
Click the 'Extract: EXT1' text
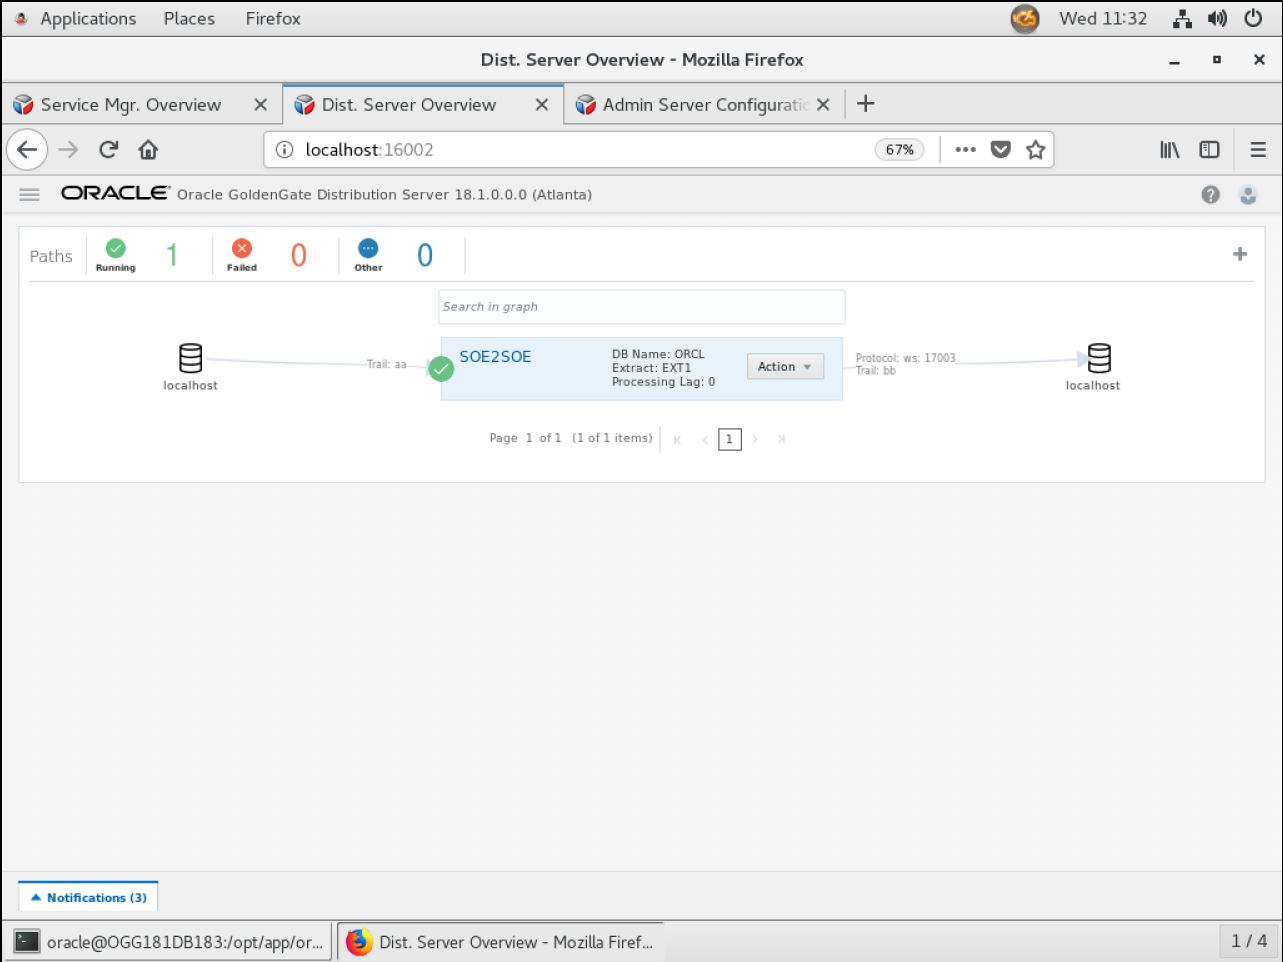651,368
